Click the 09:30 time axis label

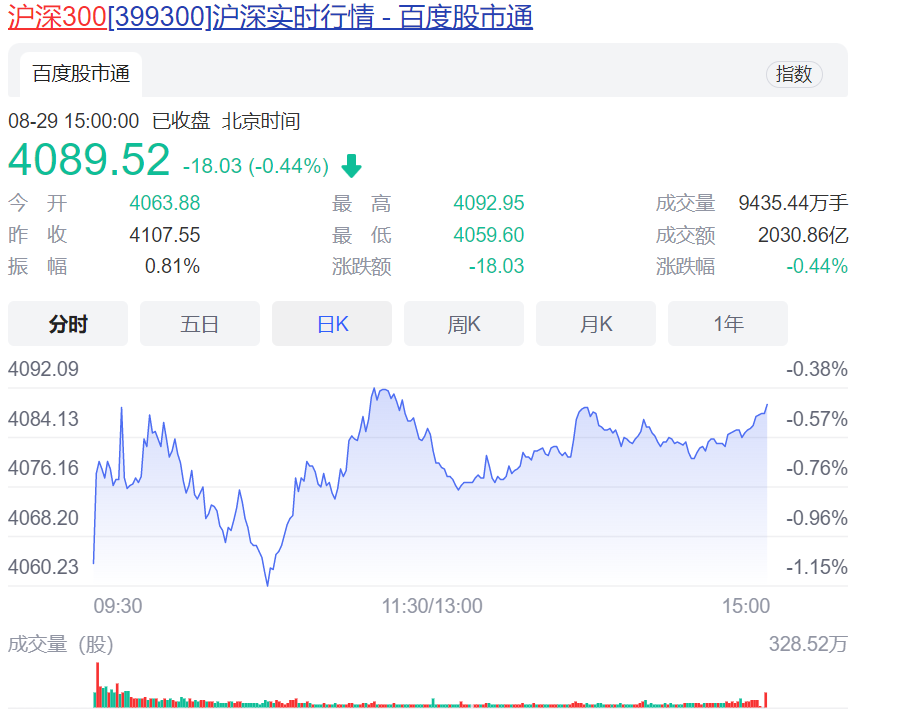(118, 606)
